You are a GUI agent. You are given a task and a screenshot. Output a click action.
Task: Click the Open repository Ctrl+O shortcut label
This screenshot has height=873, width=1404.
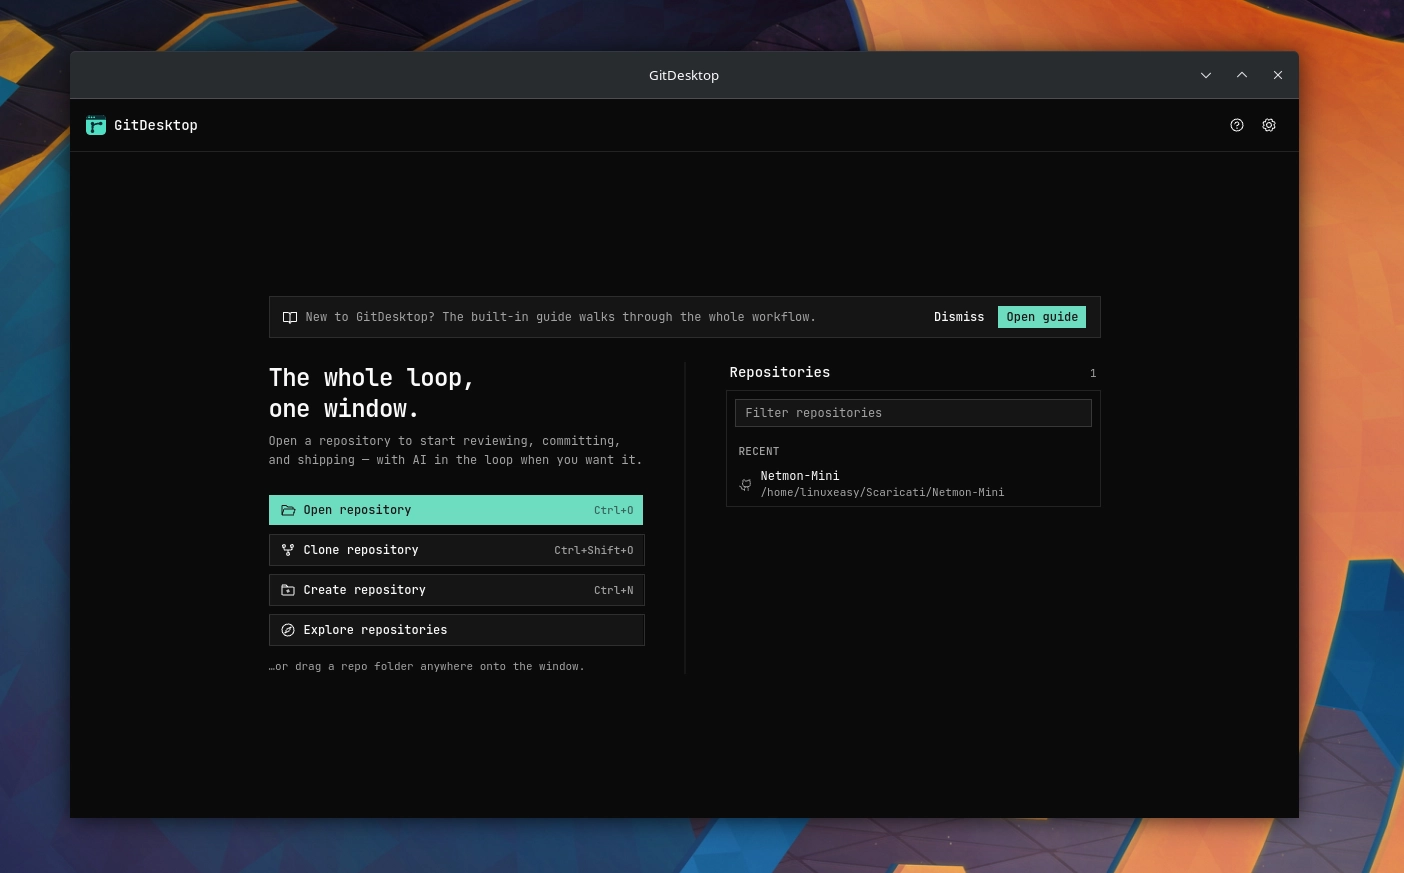[x=614, y=510]
